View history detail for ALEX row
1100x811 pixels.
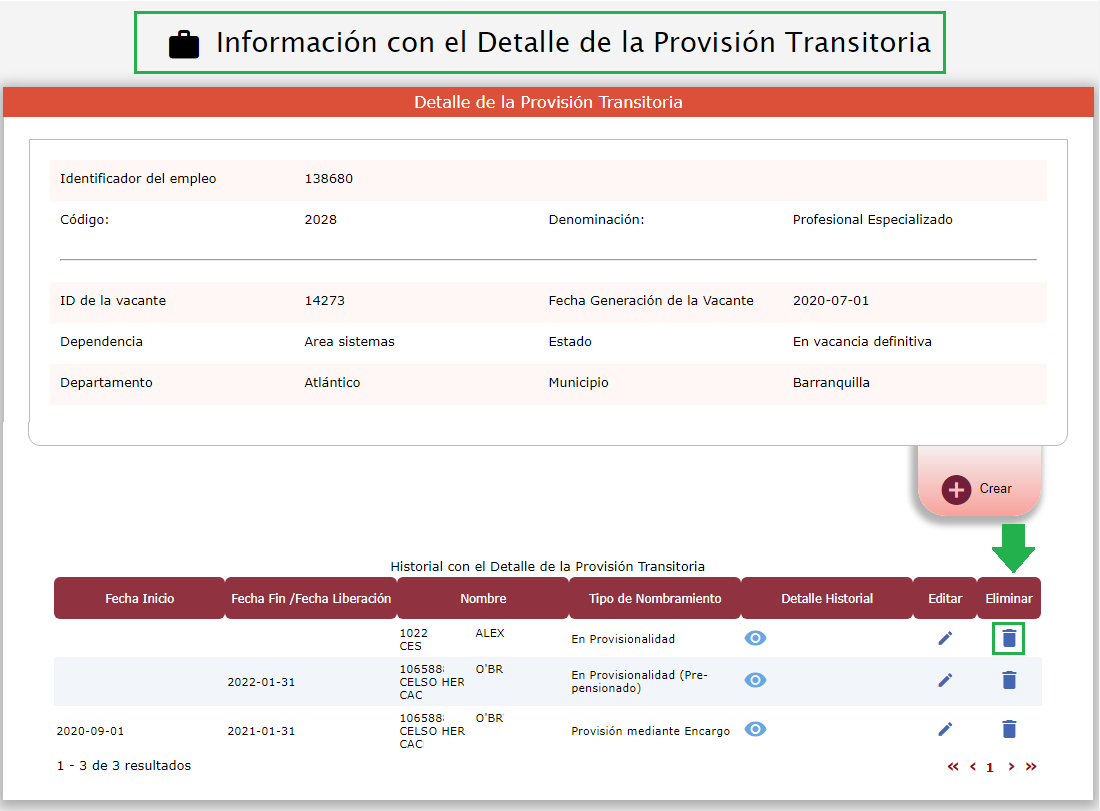[x=756, y=638]
